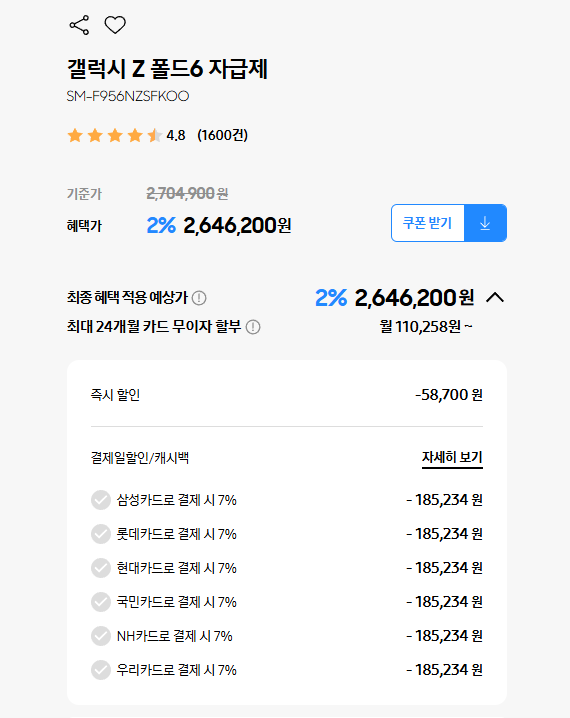Click the product title 갤럭시 Z 폴드6 자급제
The width and height of the screenshot is (570, 718).
coord(167,69)
